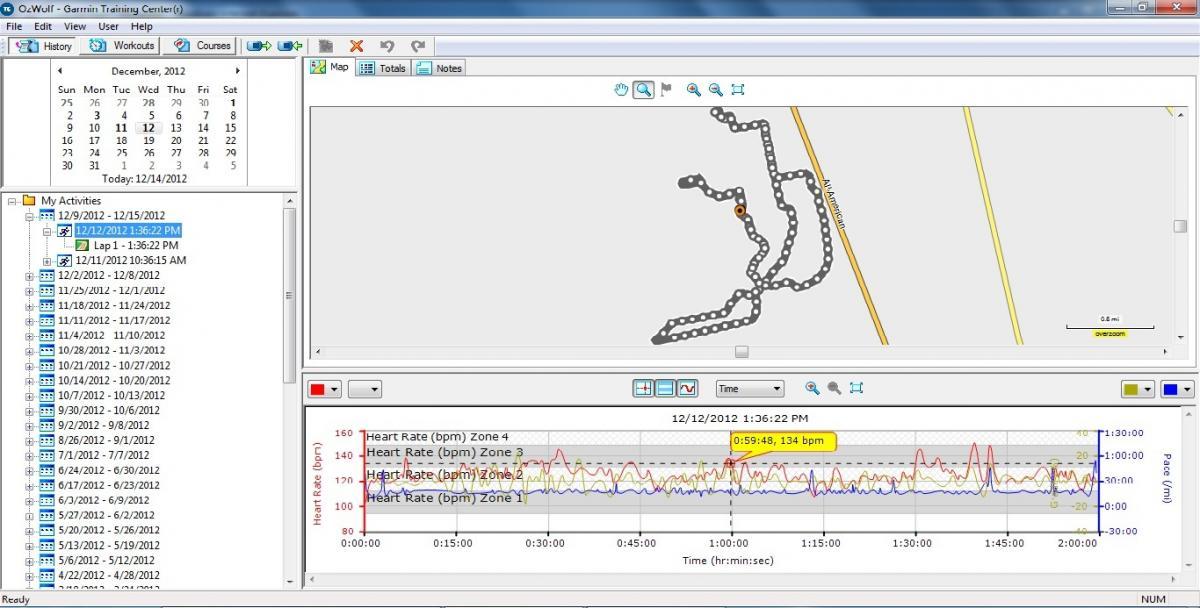This screenshot has height=608, width=1200.
Task: Toggle the crosshair tracking button above the chart
Action: 644,388
